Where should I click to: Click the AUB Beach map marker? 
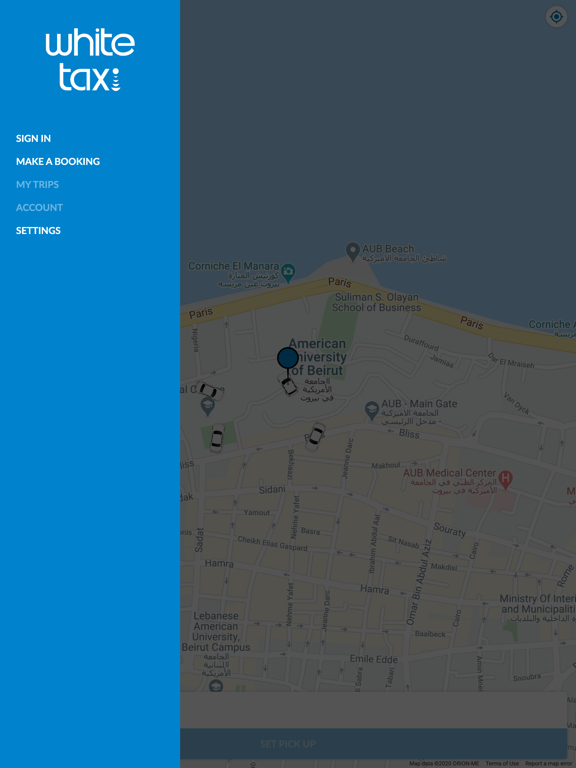pos(353,252)
